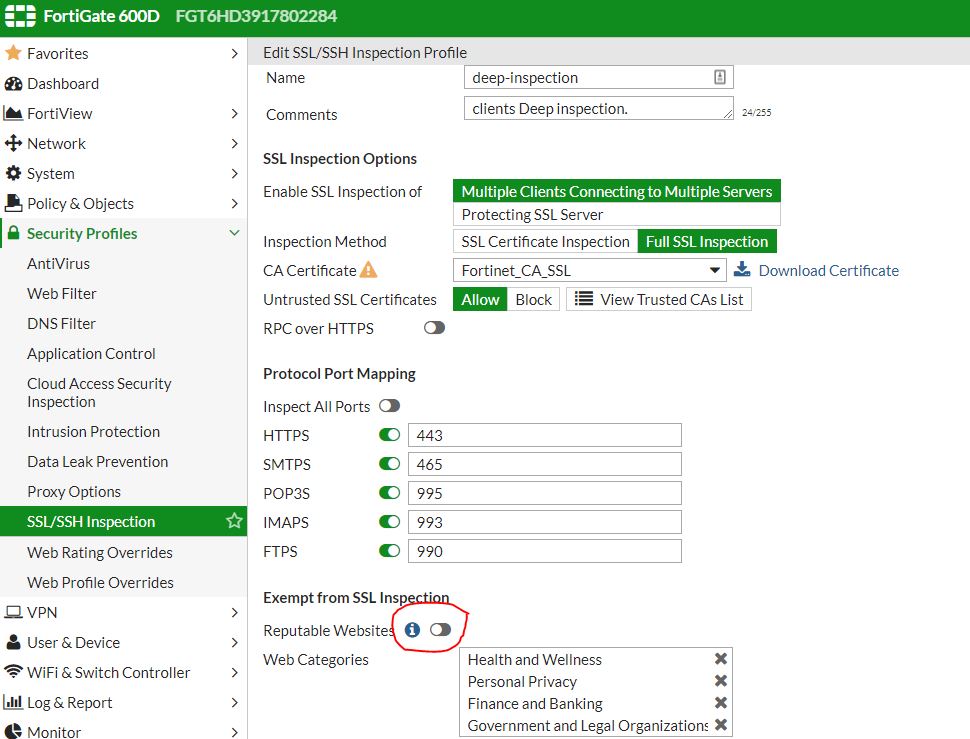970x739 pixels.
Task: Click the star icon on SSL/SSH Inspection
Action: pyautogui.click(x=233, y=521)
